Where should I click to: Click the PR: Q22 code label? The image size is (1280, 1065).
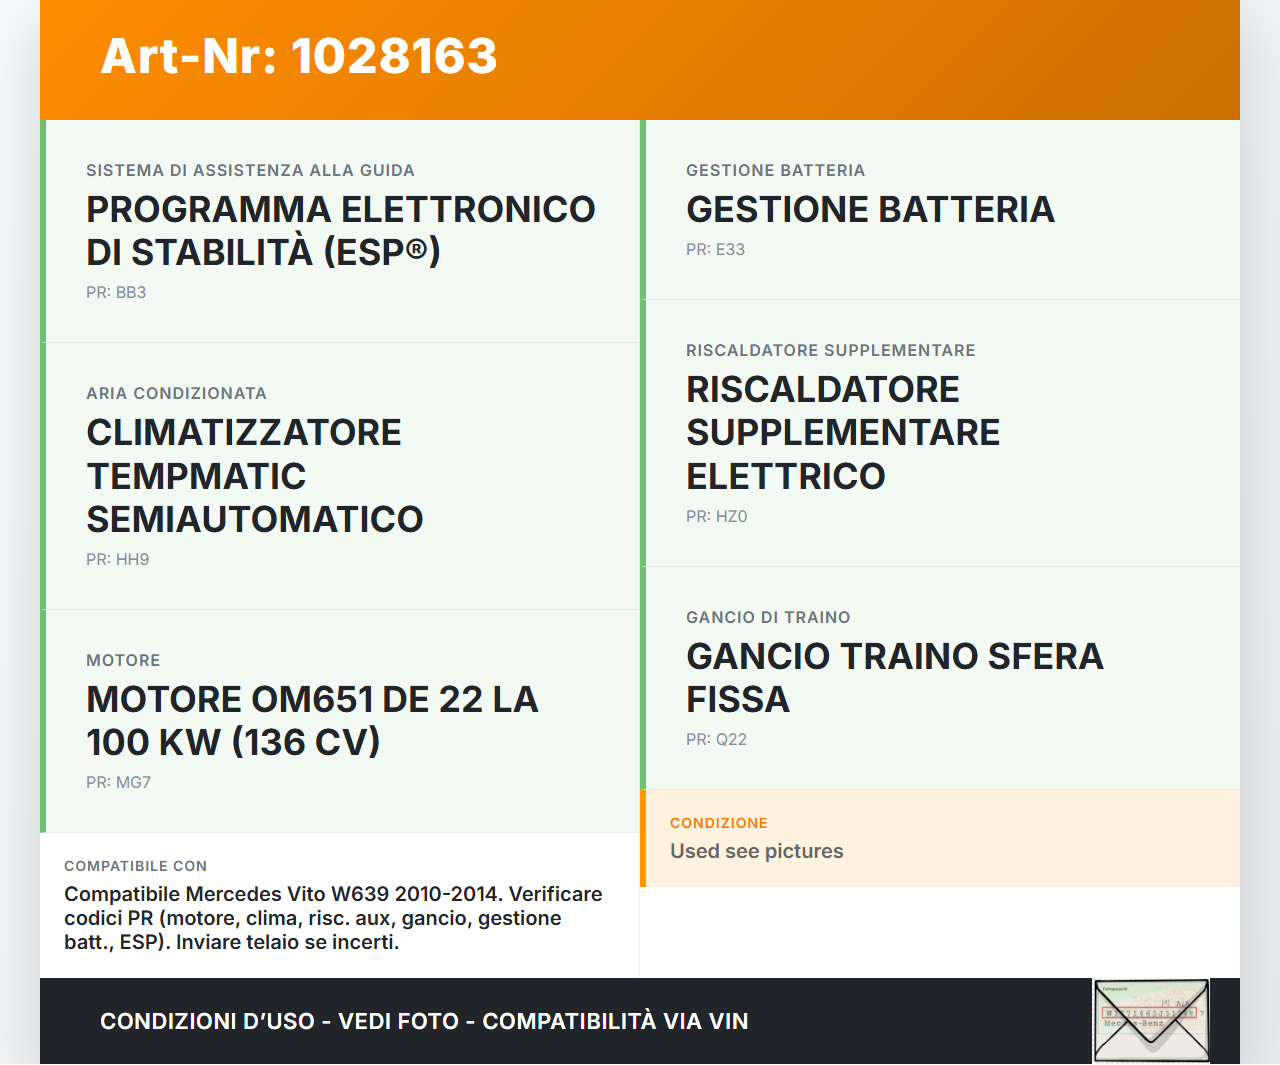[716, 739]
